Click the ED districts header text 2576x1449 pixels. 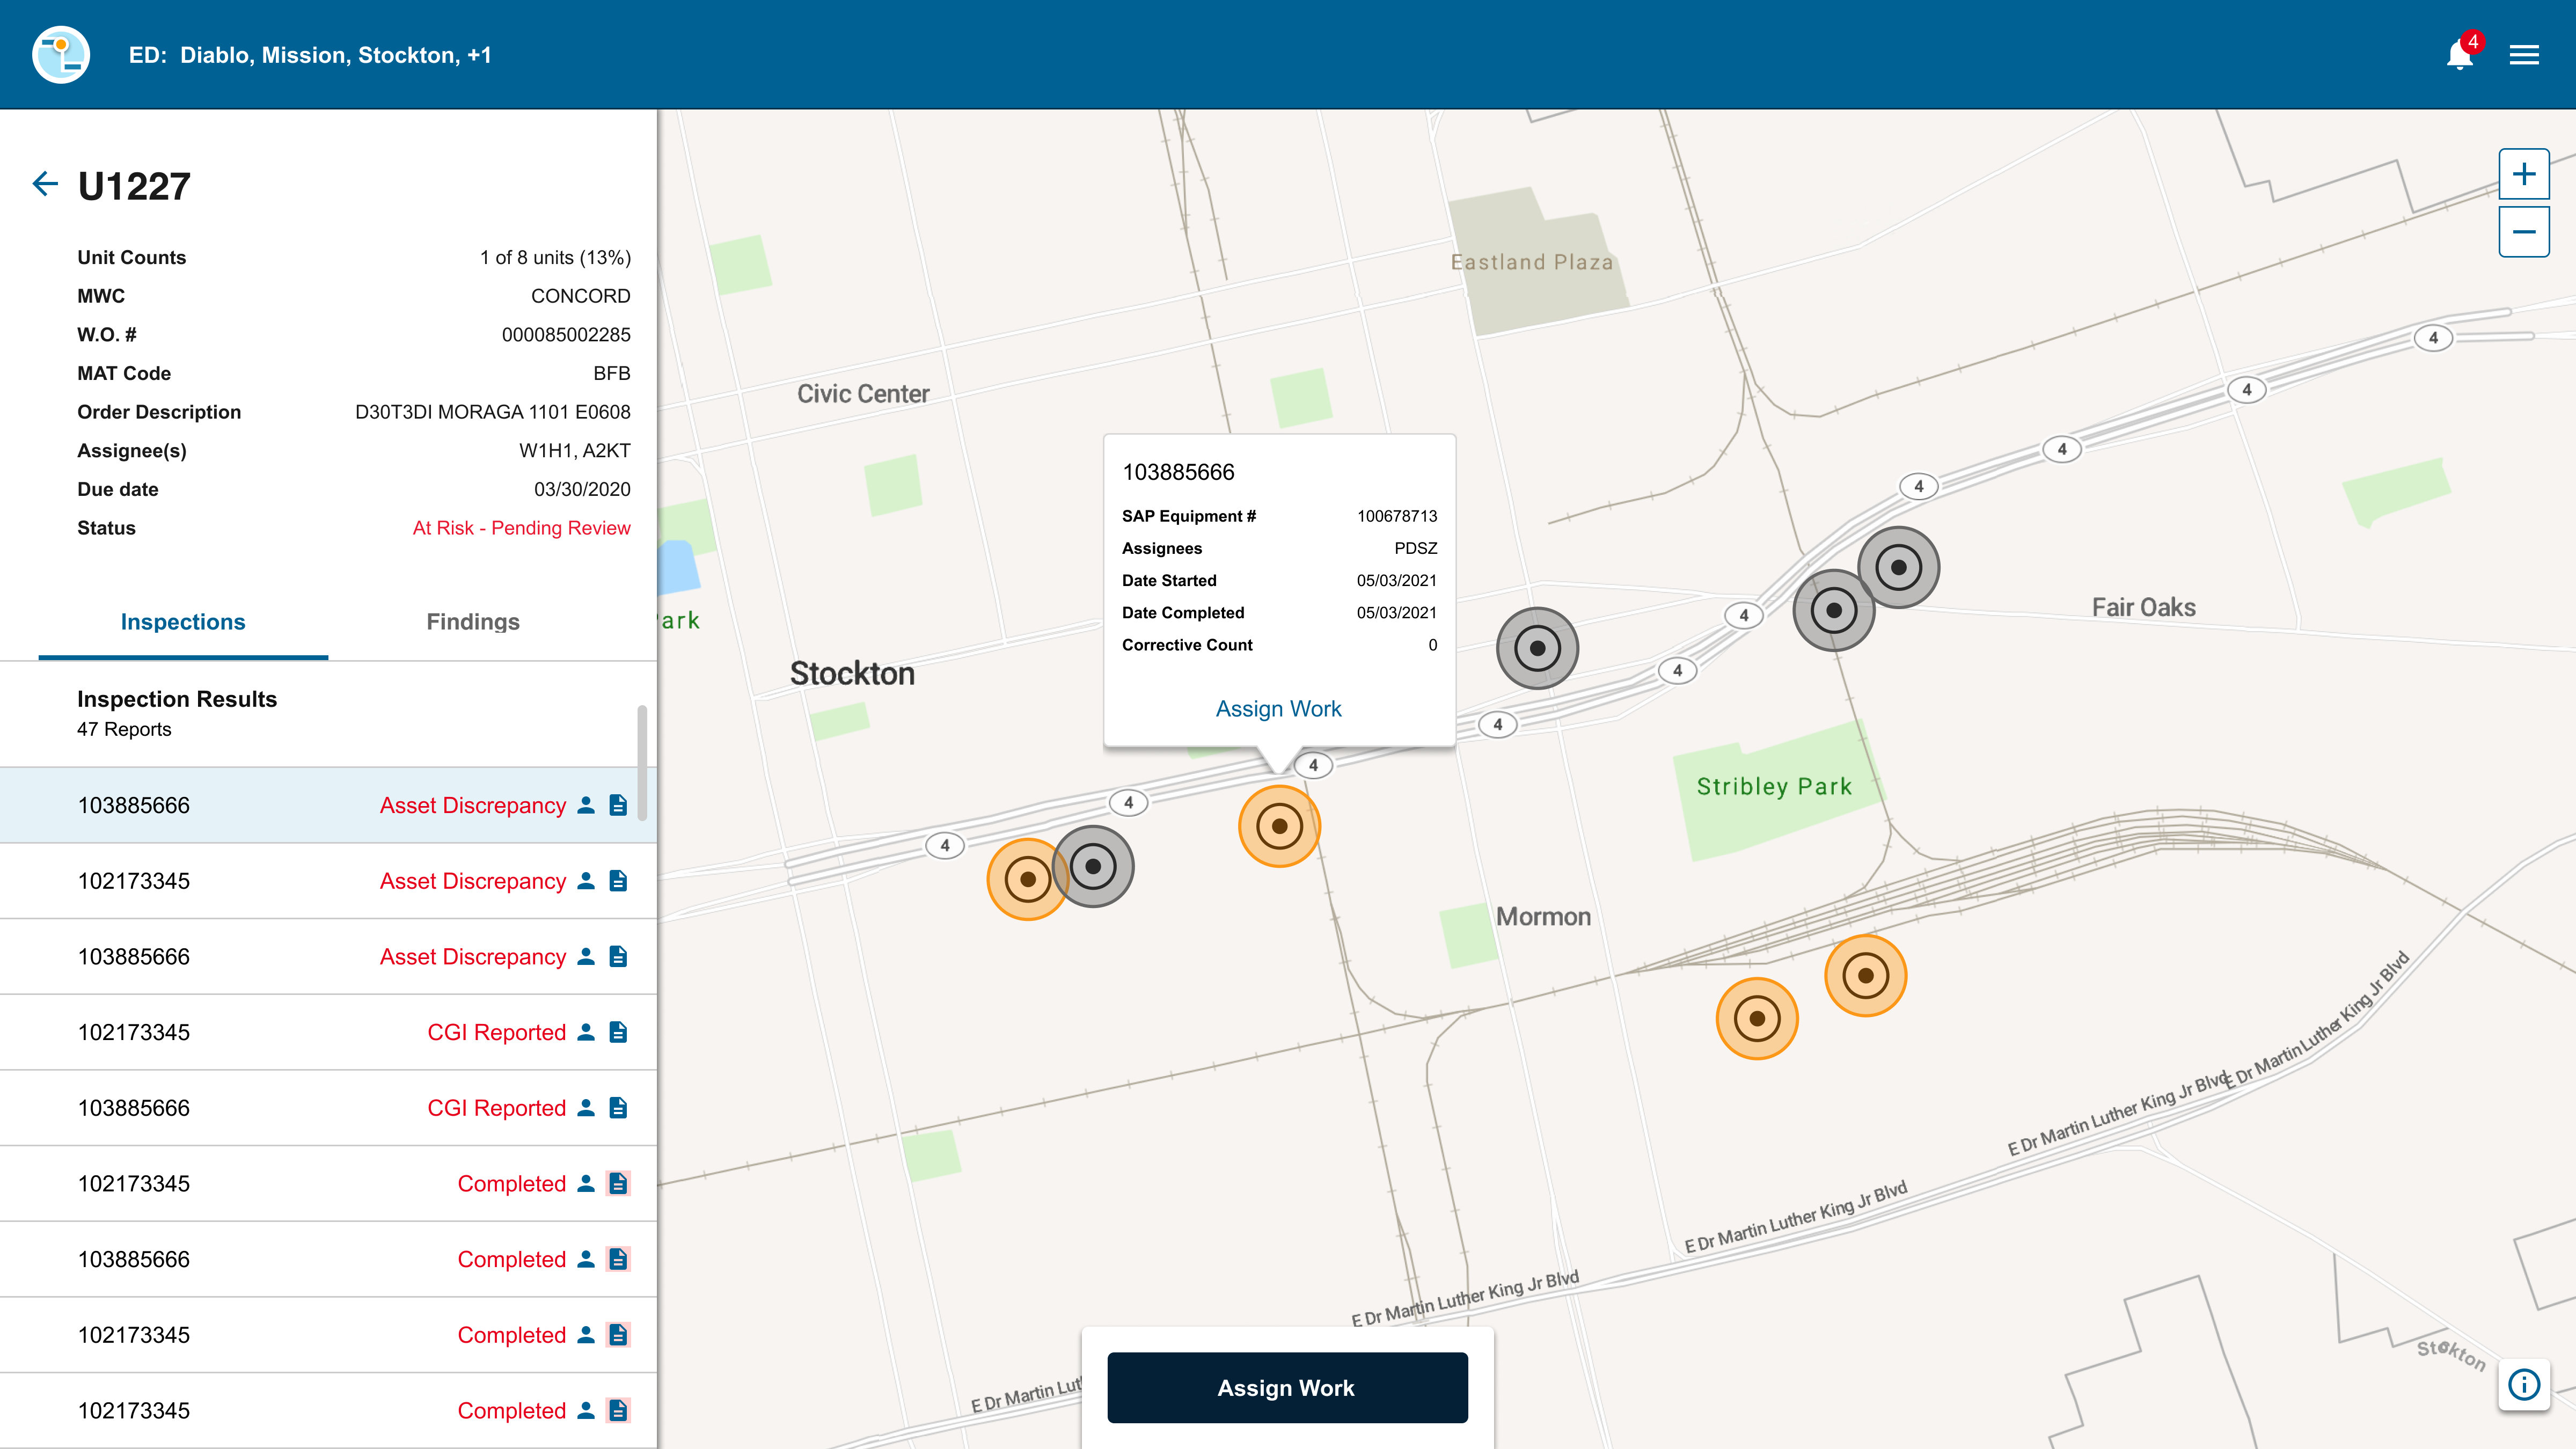(310, 55)
